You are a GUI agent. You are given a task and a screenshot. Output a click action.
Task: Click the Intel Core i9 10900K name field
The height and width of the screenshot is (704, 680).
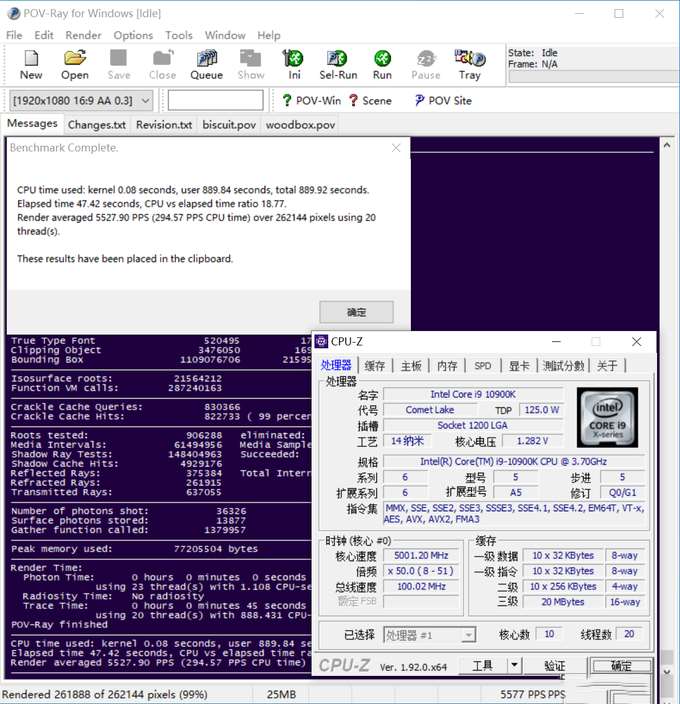(x=473, y=394)
